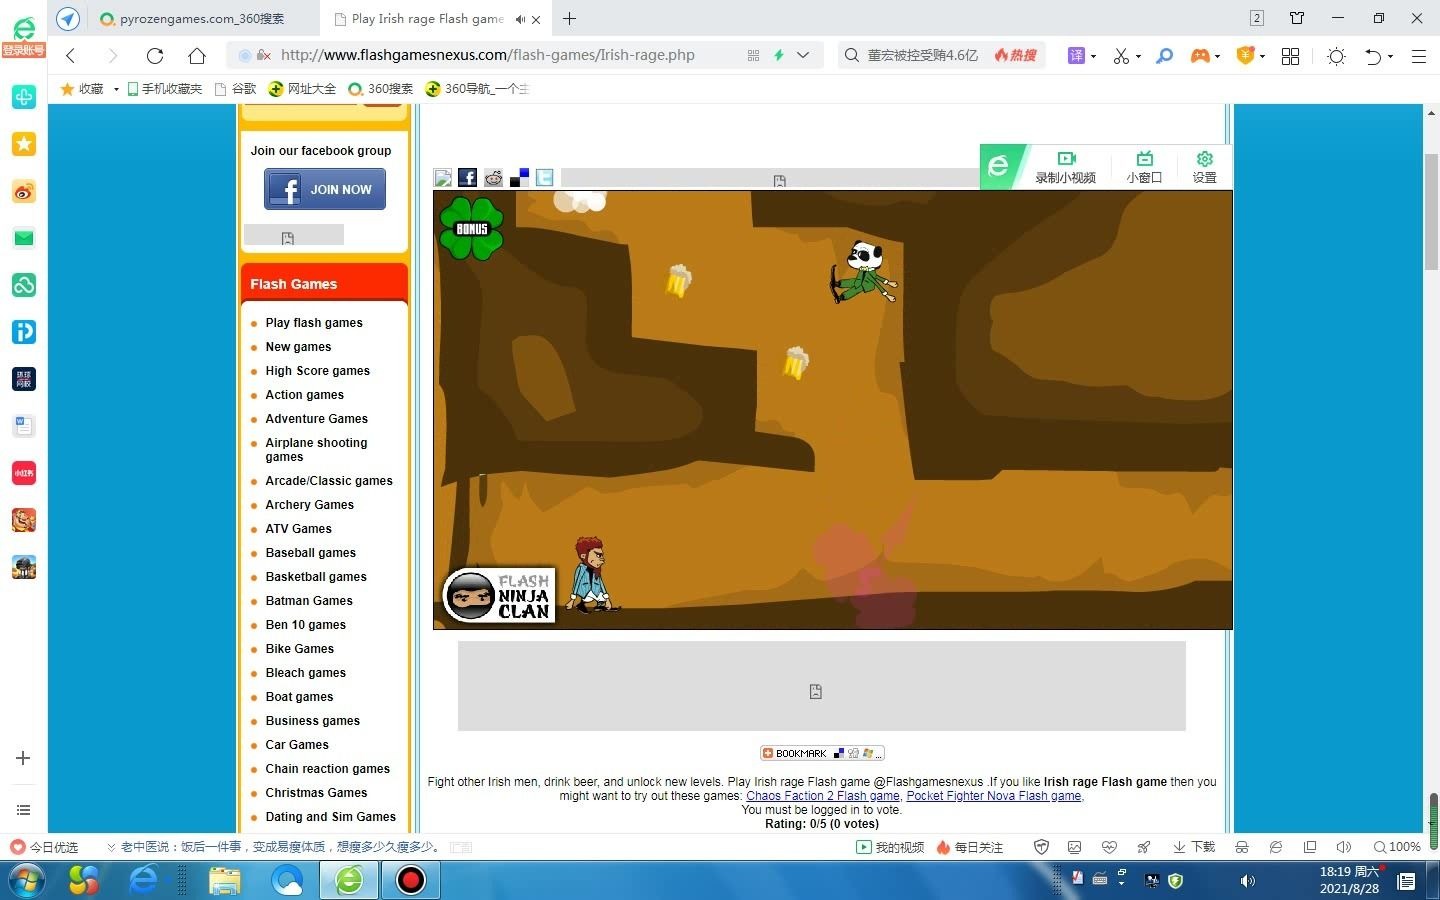Open the green mail icon in sidebar
Image resolution: width=1440 pixels, height=900 pixels.
[x=24, y=238]
